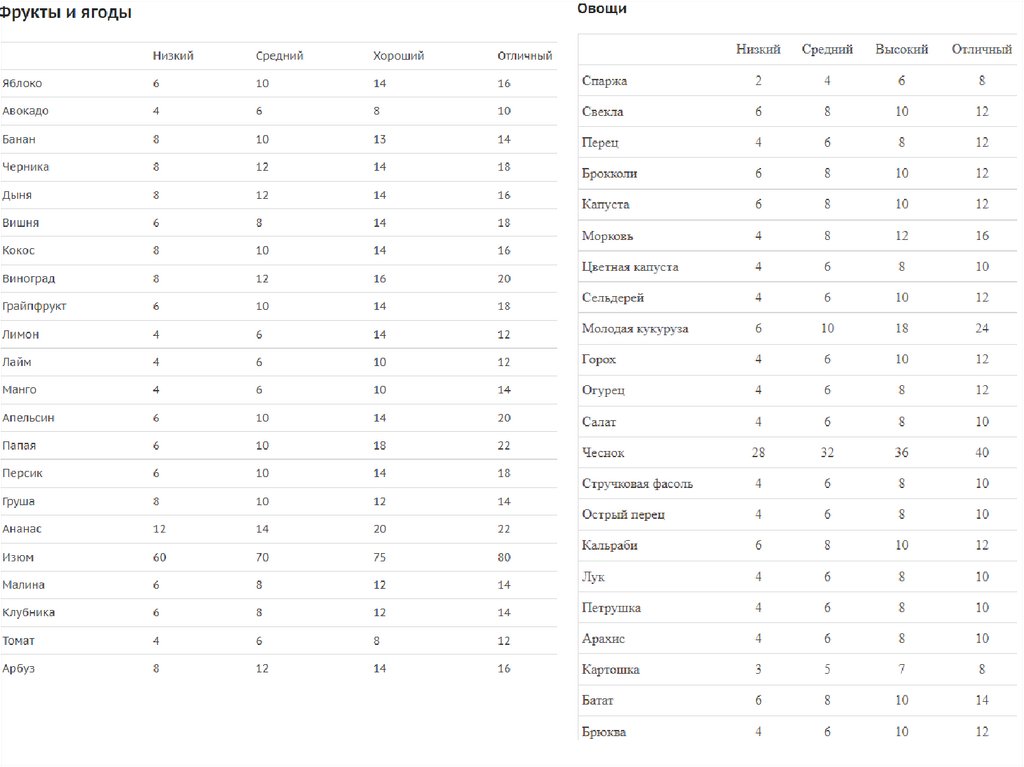The height and width of the screenshot is (767, 1024).
Task: Click the 'Овощи' table heading
Action: point(602,9)
